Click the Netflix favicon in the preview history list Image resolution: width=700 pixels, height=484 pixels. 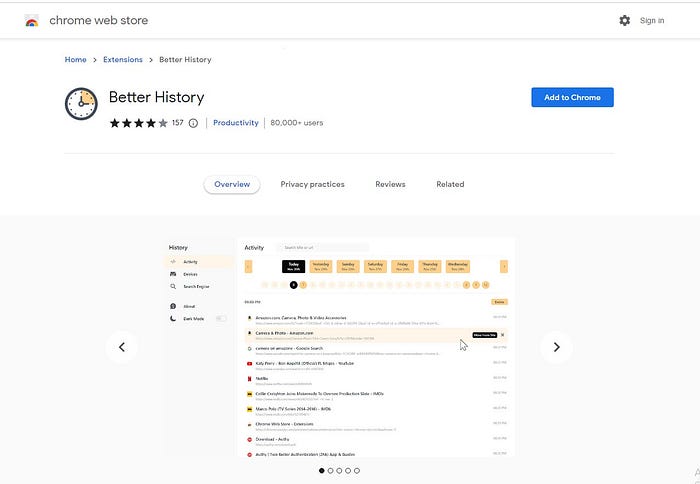(250, 379)
